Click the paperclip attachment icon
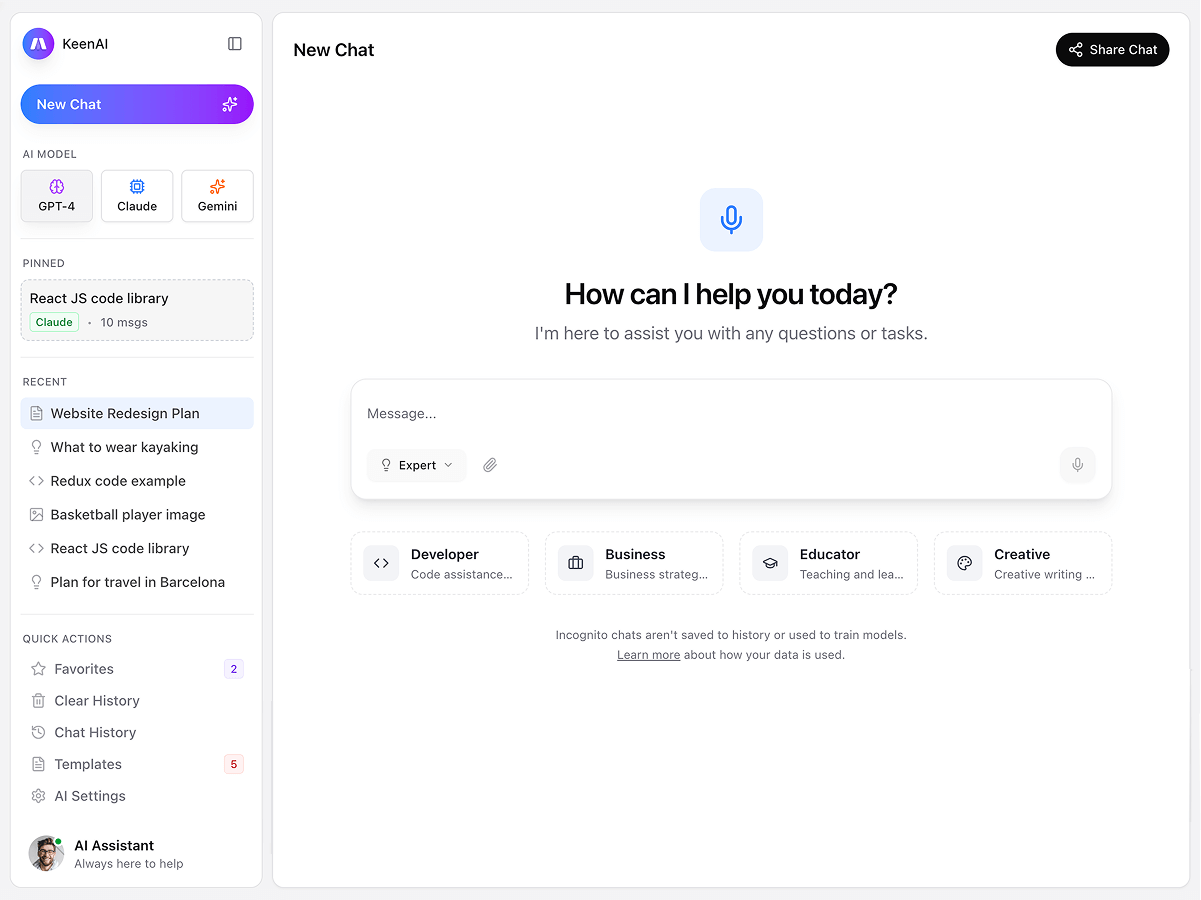The width and height of the screenshot is (1201, 900). click(x=490, y=465)
